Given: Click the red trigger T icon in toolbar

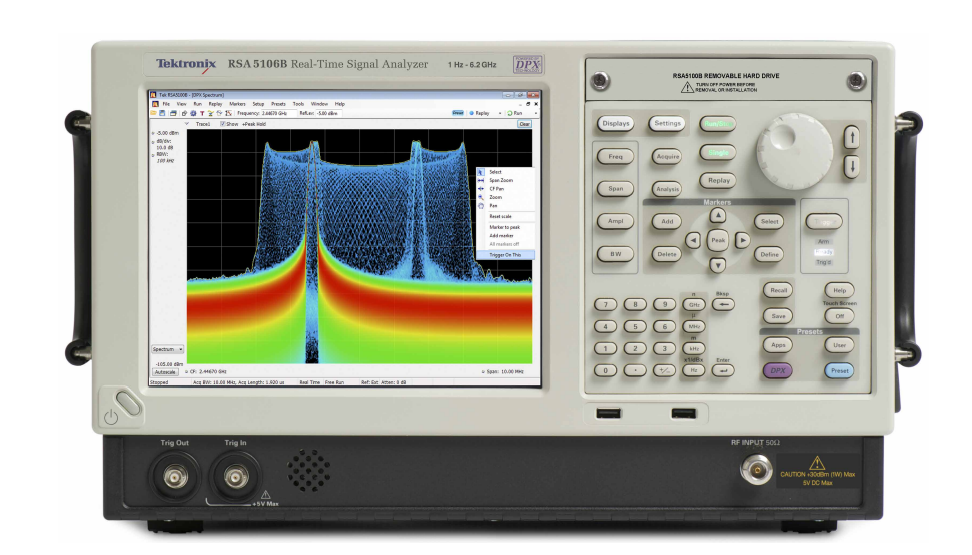Looking at the screenshot, I should pos(202,113).
